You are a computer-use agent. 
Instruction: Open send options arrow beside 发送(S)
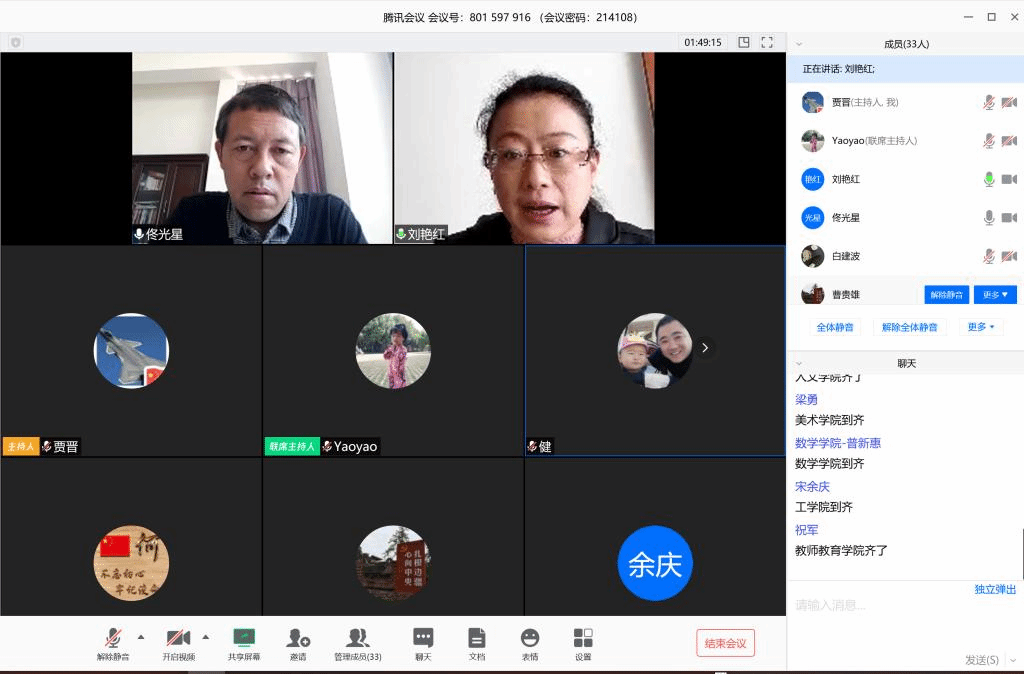tap(1012, 660)
